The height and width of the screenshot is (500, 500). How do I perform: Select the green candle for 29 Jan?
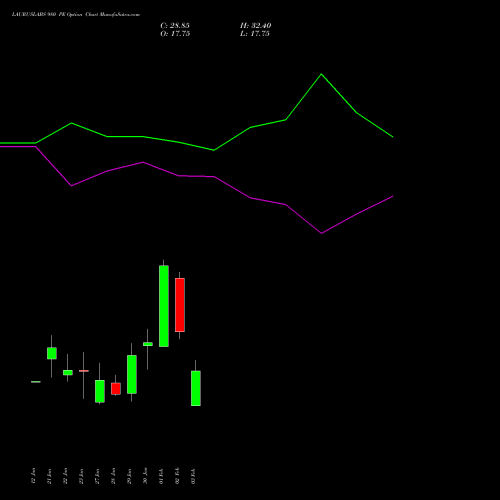click(132, 374)
